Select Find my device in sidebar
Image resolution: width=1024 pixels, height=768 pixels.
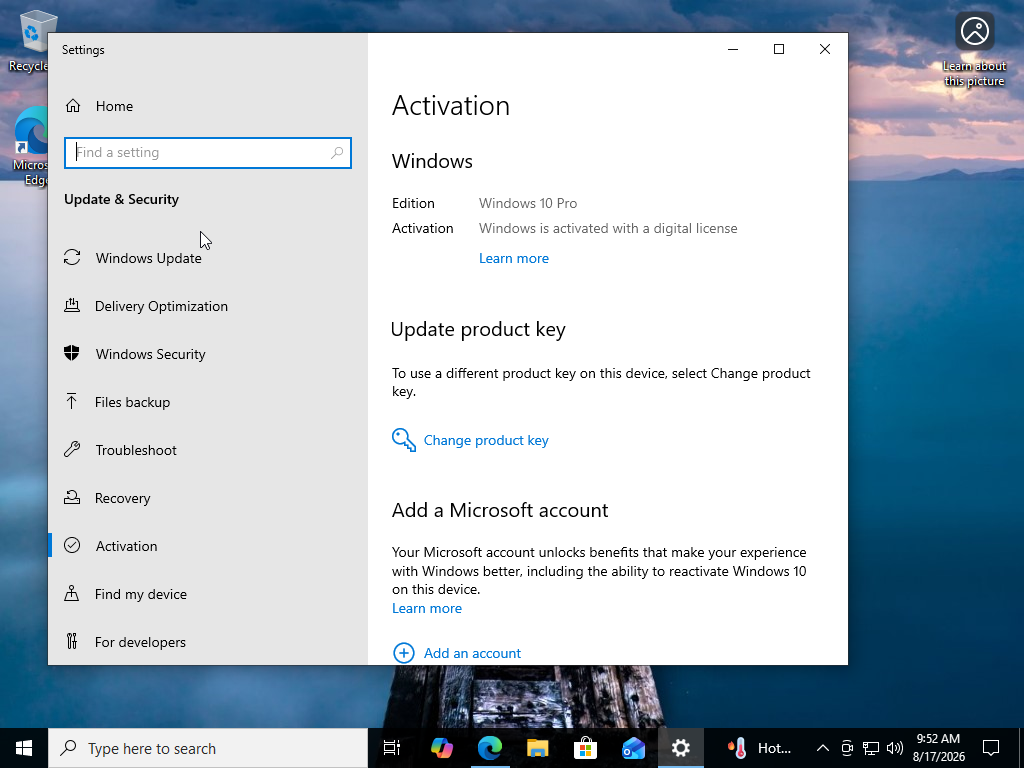pyautogui.click(x=208, y=594)
